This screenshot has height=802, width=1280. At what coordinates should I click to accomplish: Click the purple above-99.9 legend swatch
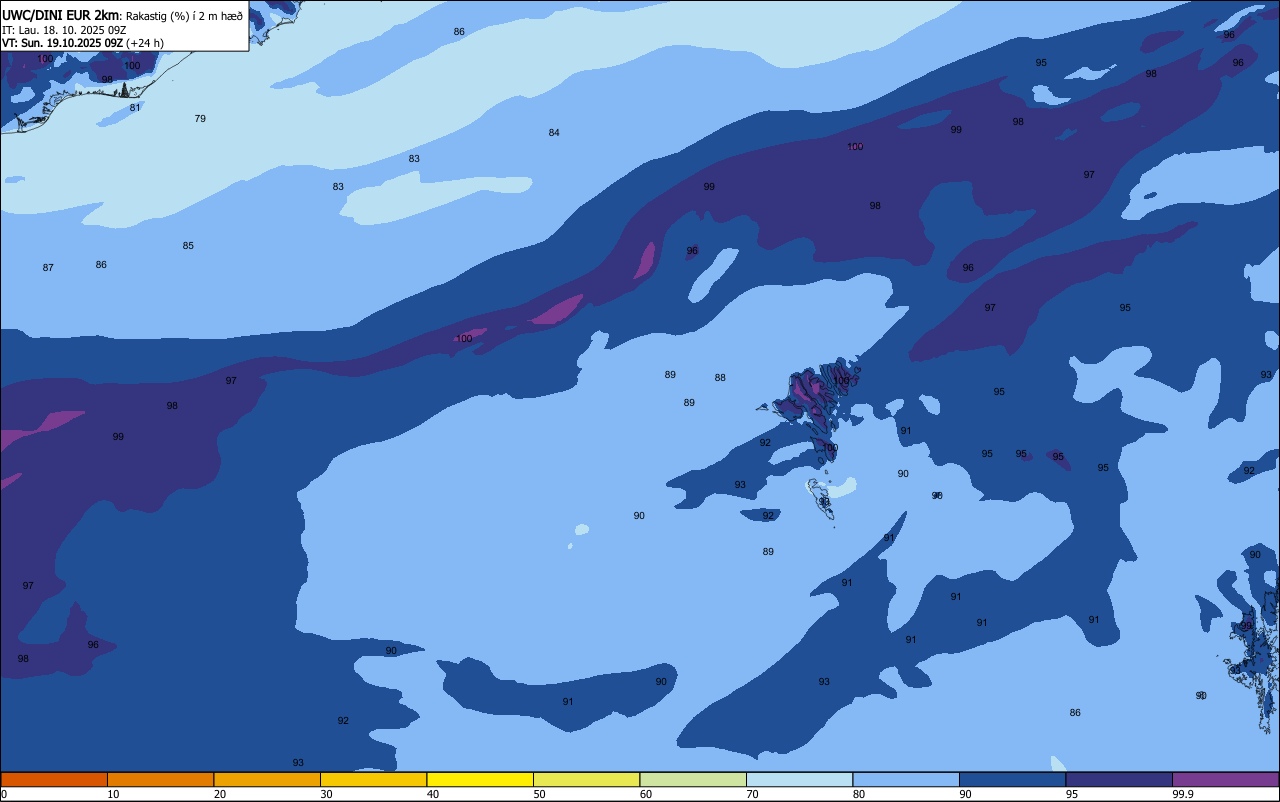coord(1226,779)
